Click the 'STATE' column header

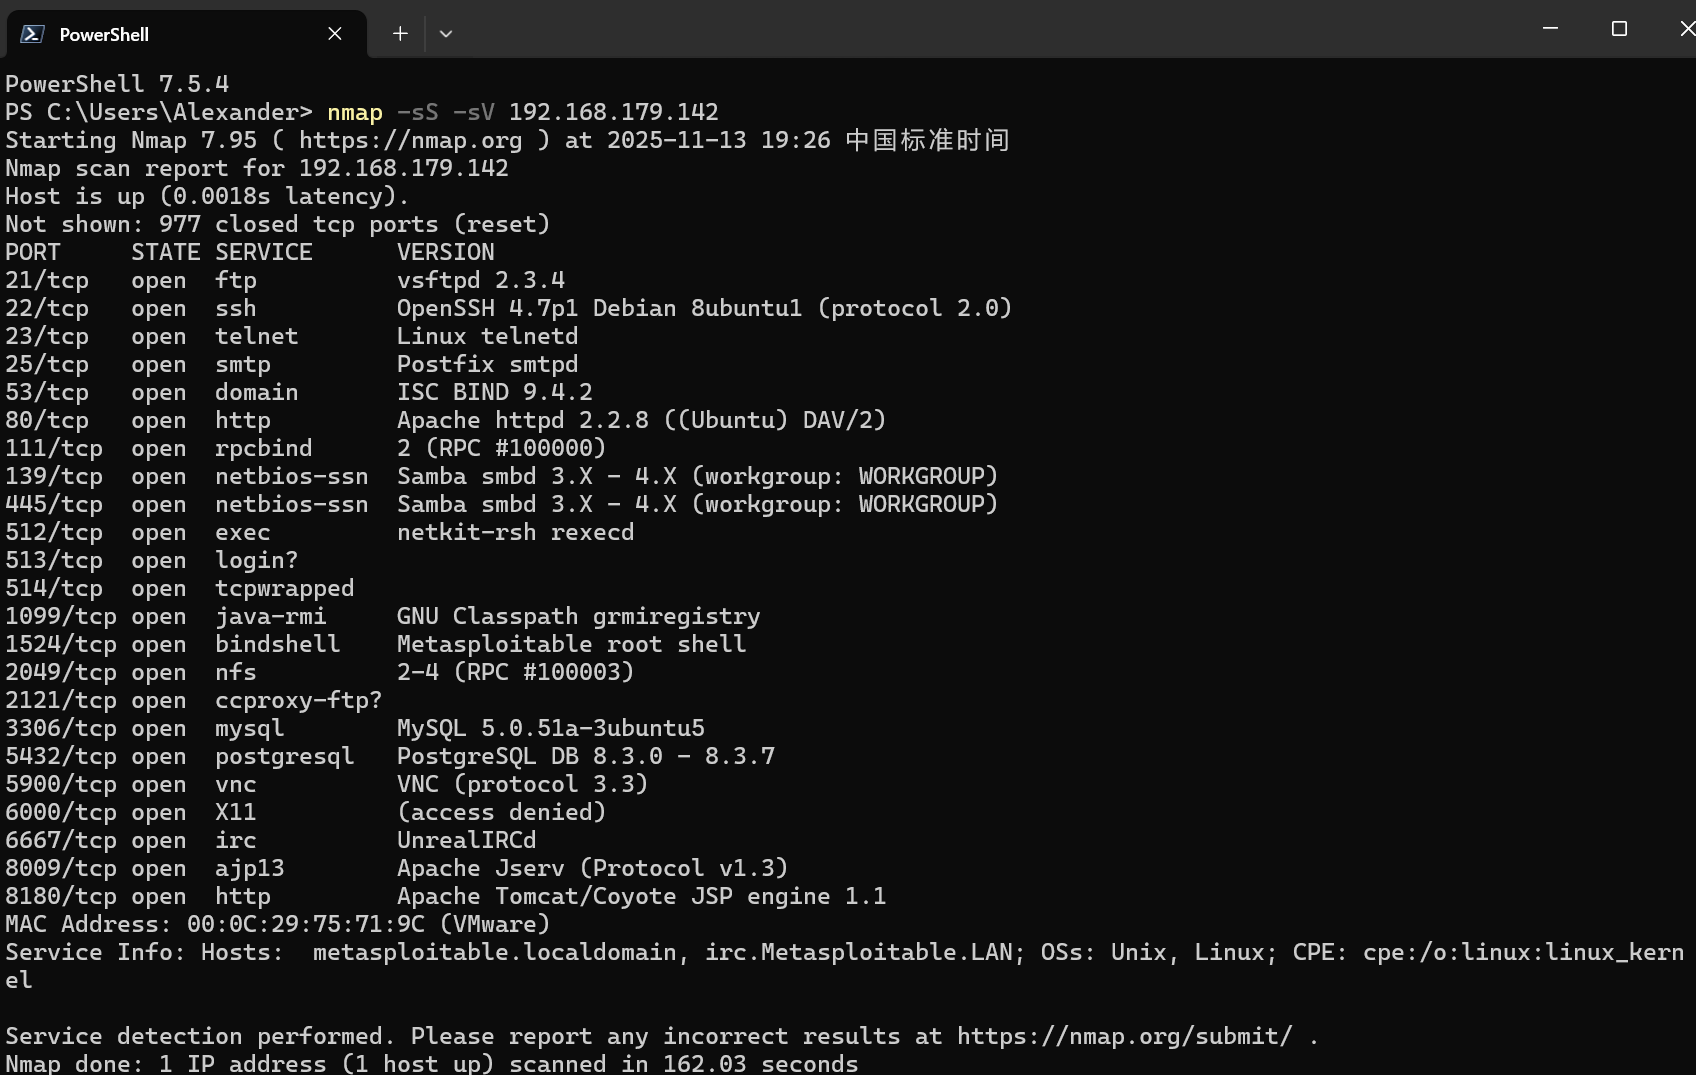pos(166,252)
